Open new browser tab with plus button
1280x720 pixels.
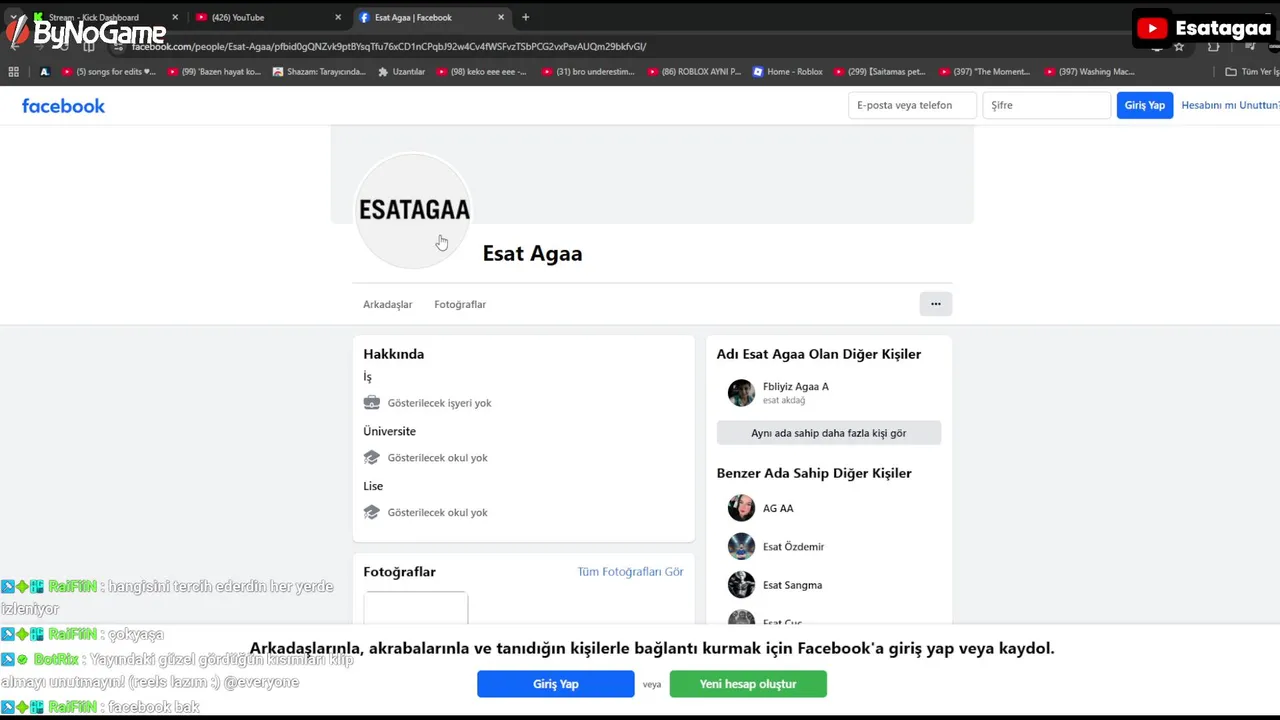click(526, 17)
